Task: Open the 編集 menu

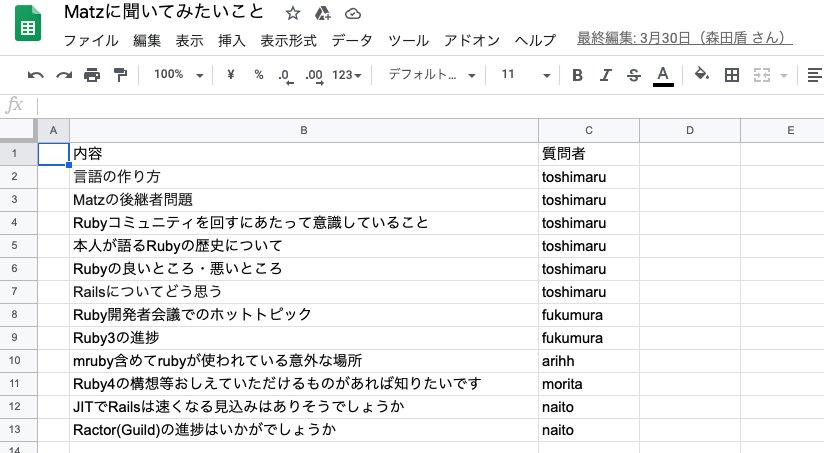Action: [147, 40]
